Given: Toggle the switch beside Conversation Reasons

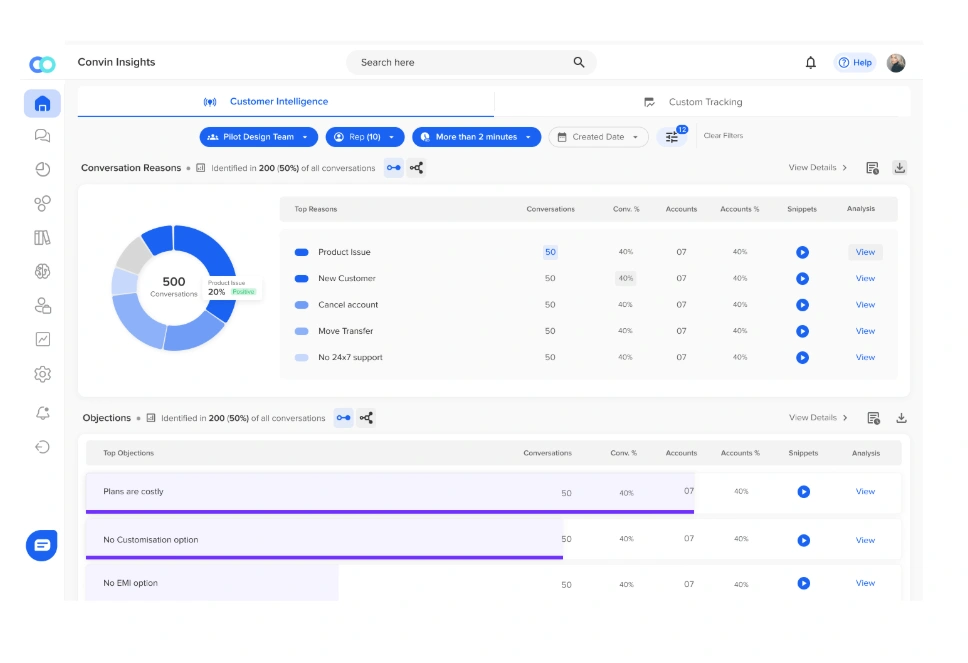Looking at the screenshot, I should coord(393,168).
